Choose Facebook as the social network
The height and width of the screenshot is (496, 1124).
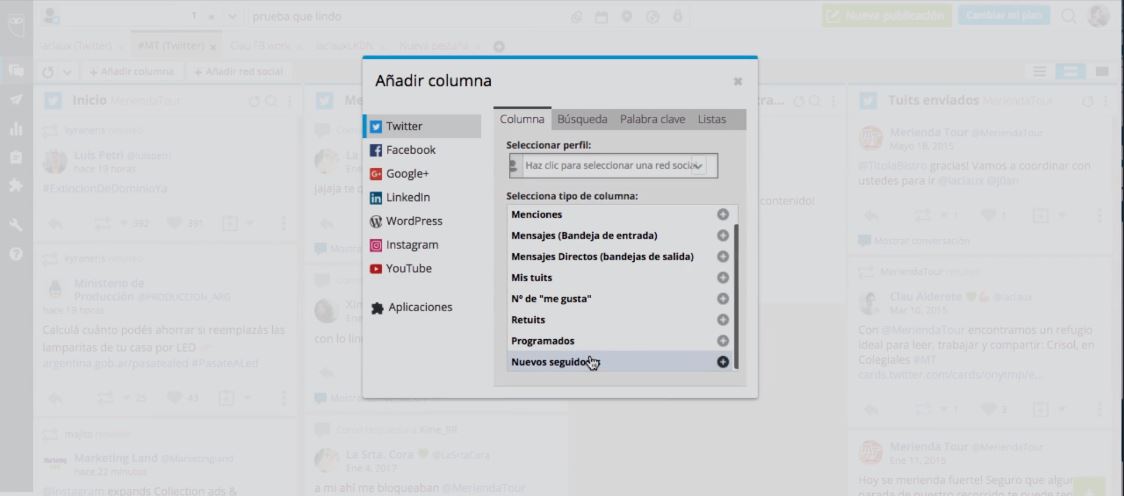click(410, 150)
